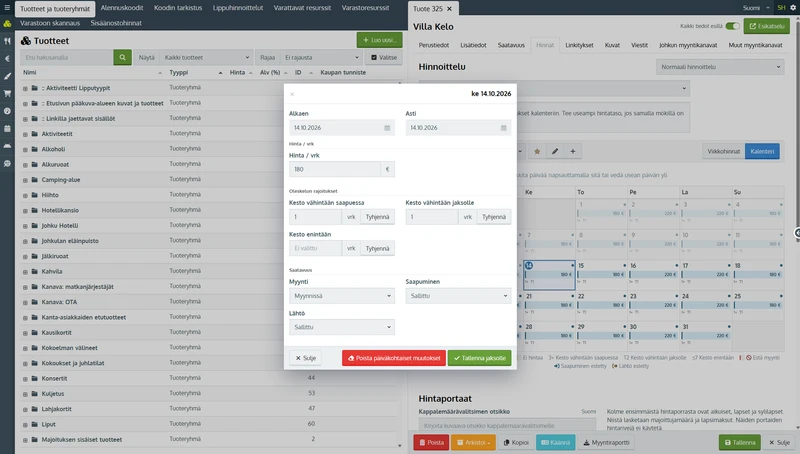This screenshot has height=454, width=800.
Task: Select calendar day 16
Action: point(654,274)
